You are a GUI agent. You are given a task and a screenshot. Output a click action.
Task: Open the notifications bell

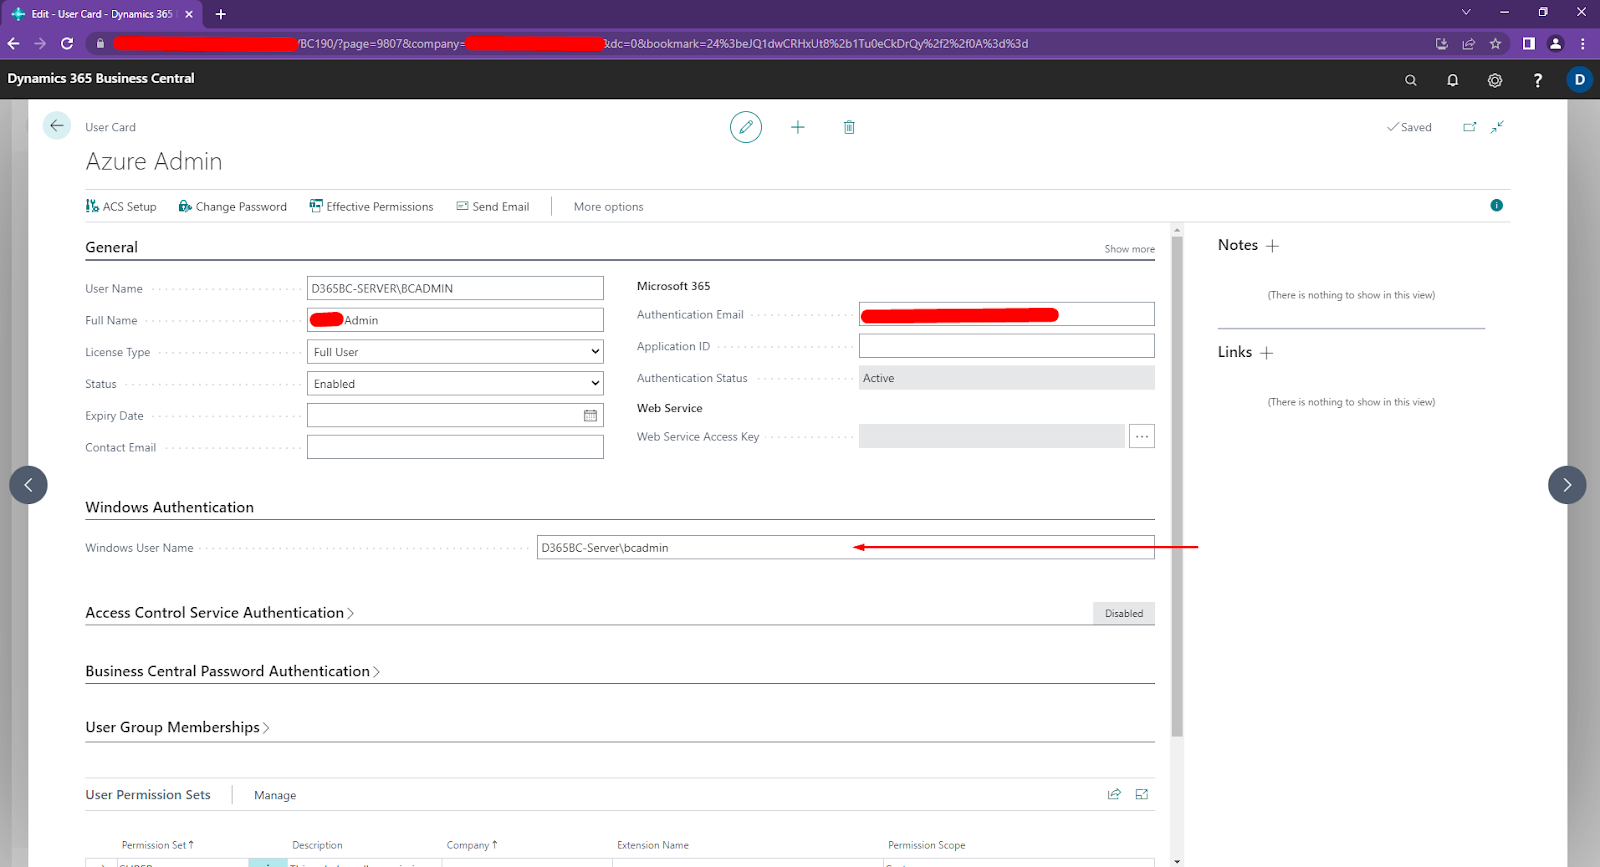(1453, 80)
